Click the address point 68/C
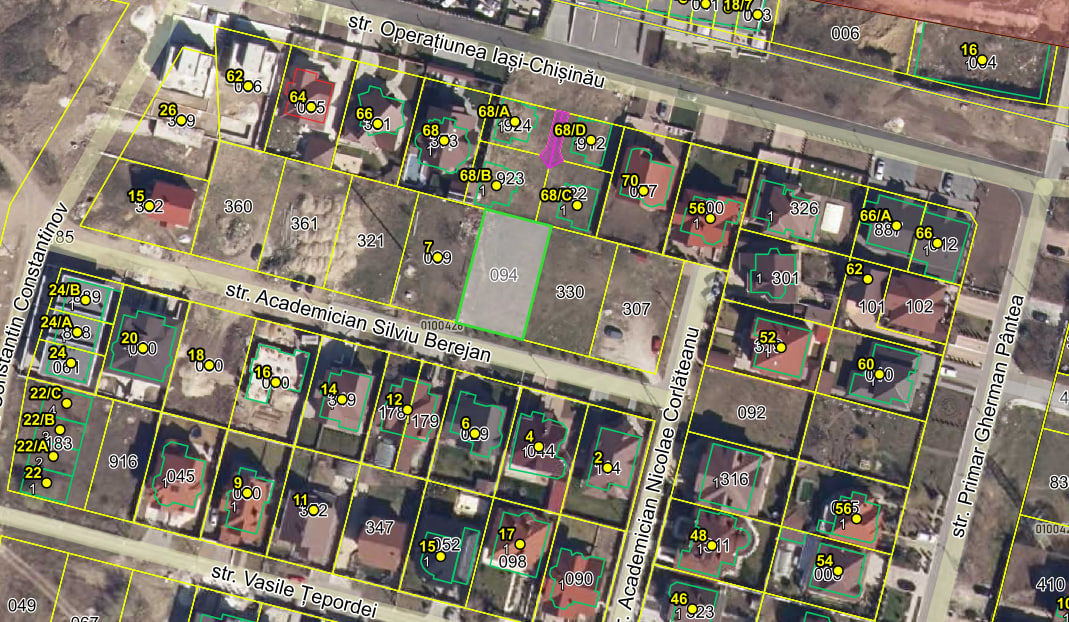This screenshot has width=1069, height=622. [x=577, y=205]
